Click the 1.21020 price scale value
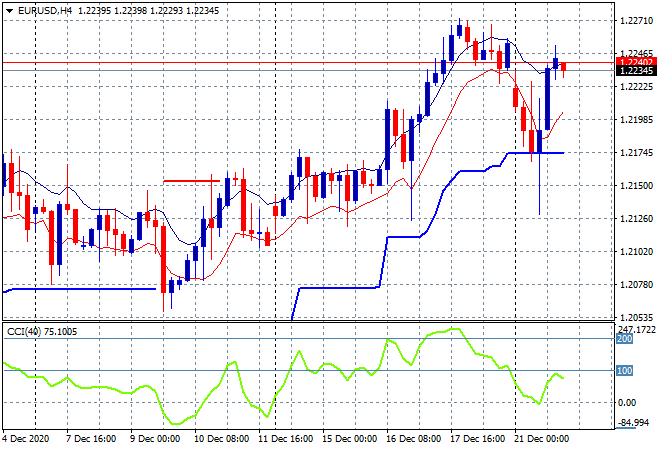Image resolution: width=660 pixels, height=450 pixels. point(636,252)
